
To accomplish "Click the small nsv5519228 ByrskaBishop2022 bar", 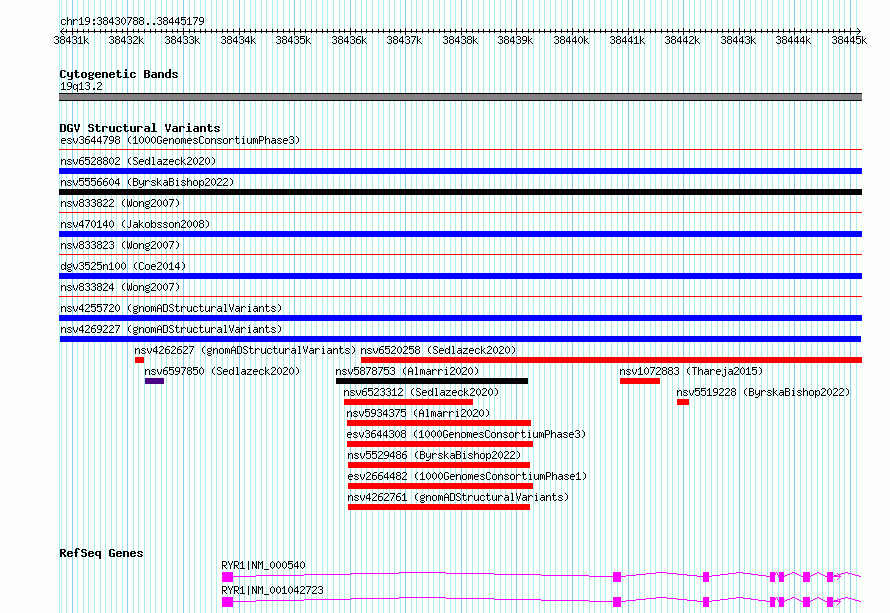I will [x=683, y=402].
